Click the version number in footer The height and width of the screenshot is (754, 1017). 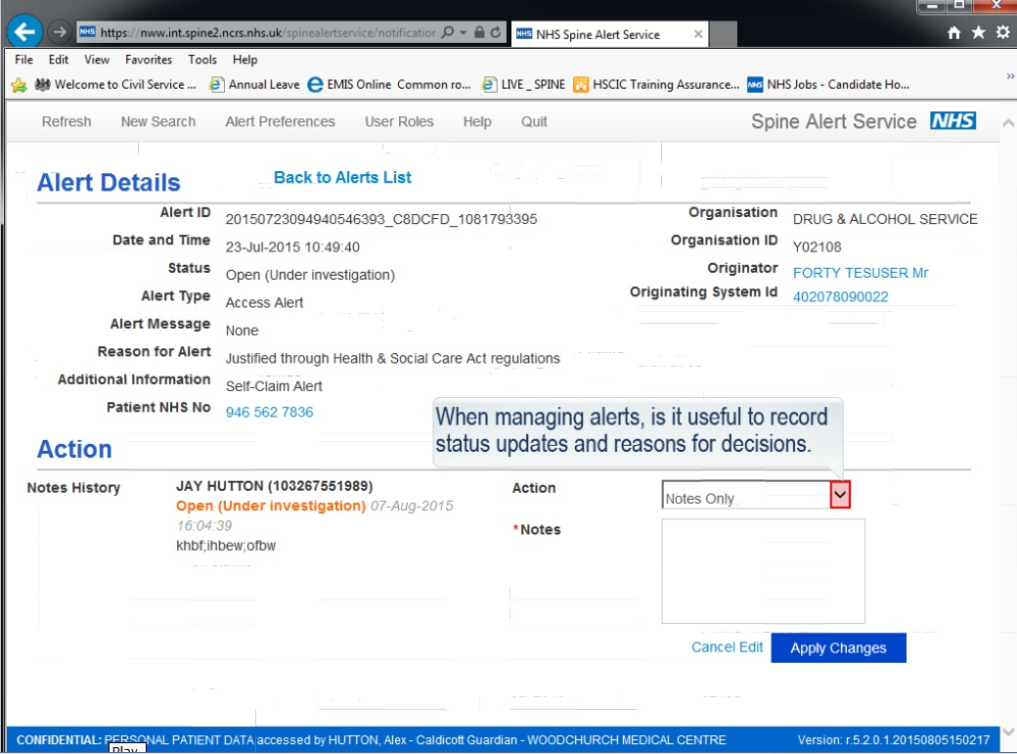click(x=894, y=740)
